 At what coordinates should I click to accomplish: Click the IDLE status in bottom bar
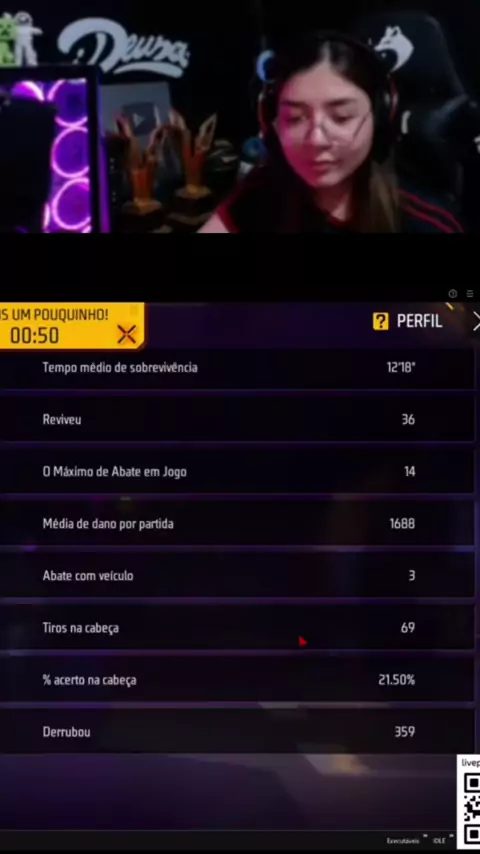point(439,841)
